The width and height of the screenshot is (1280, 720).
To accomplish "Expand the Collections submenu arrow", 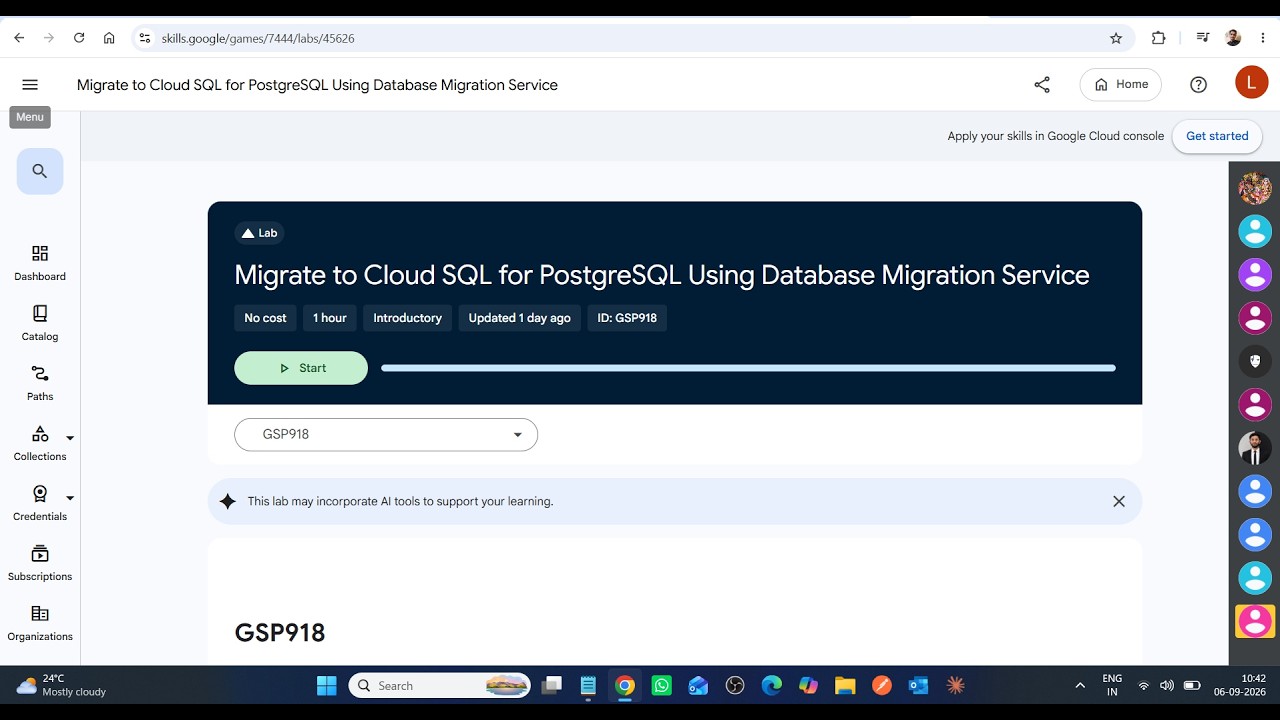I will point(70,438).
